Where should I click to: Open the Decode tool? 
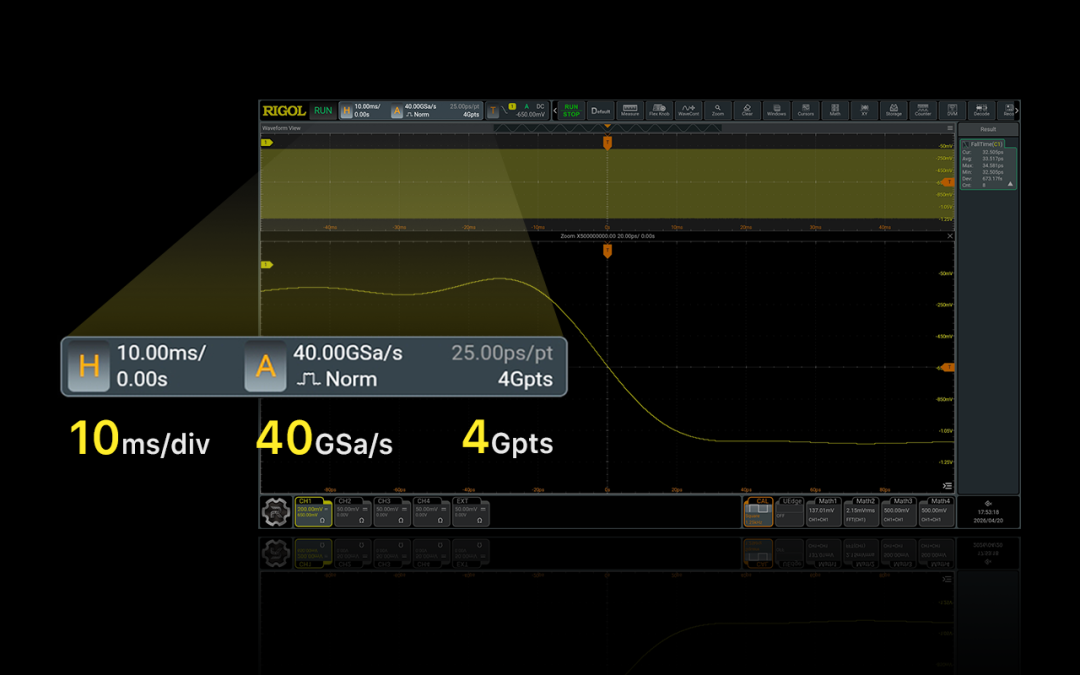(x=981, y=110)
